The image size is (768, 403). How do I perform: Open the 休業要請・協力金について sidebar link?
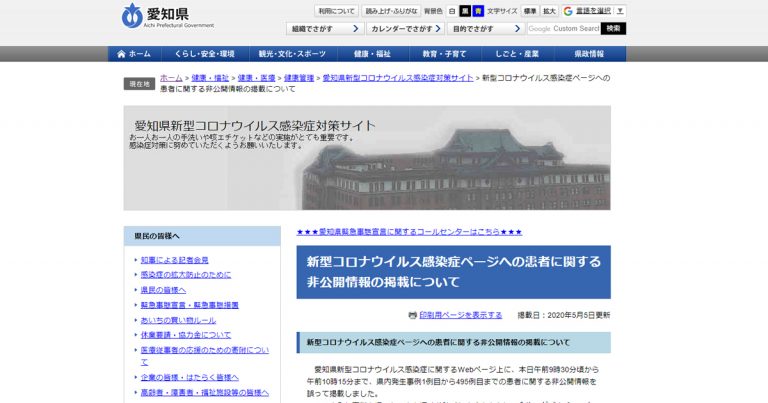[186, 335]
